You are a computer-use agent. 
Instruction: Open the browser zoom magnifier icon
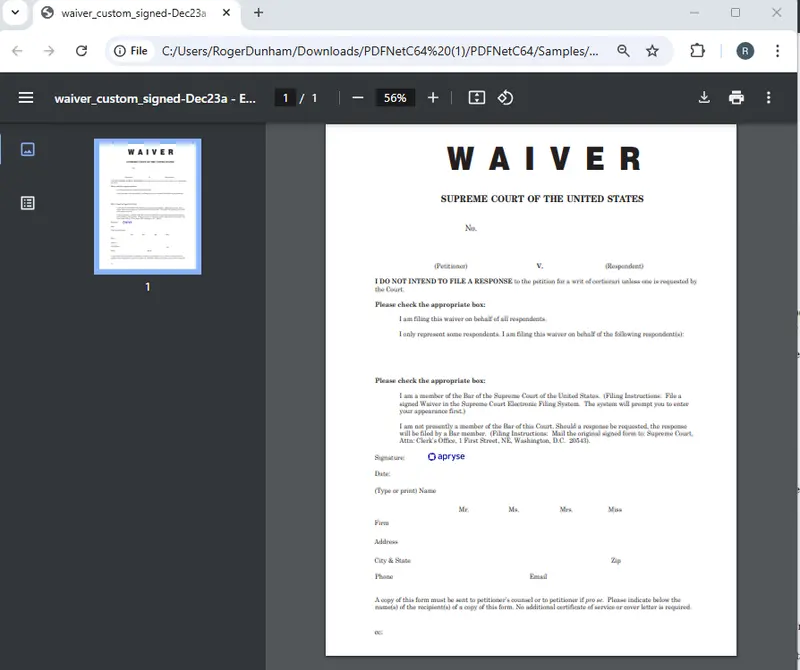(623, 51)
